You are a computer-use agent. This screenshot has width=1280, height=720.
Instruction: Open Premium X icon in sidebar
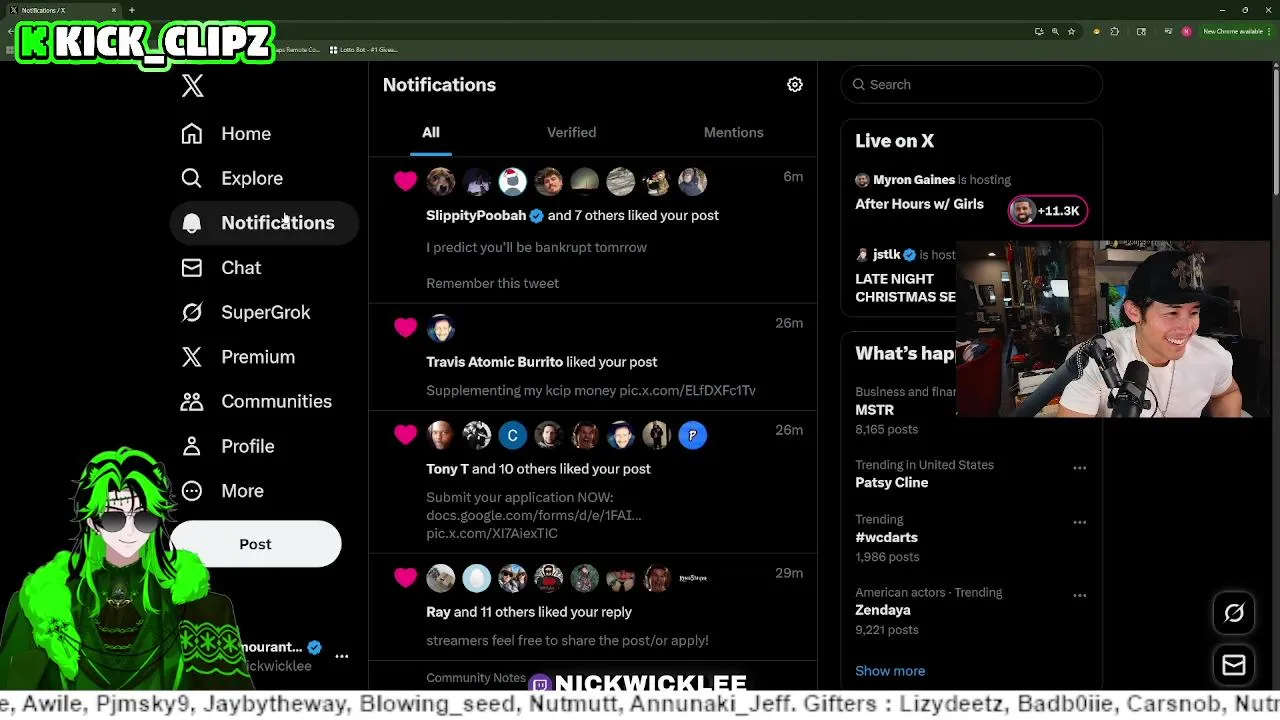[191, 357]
